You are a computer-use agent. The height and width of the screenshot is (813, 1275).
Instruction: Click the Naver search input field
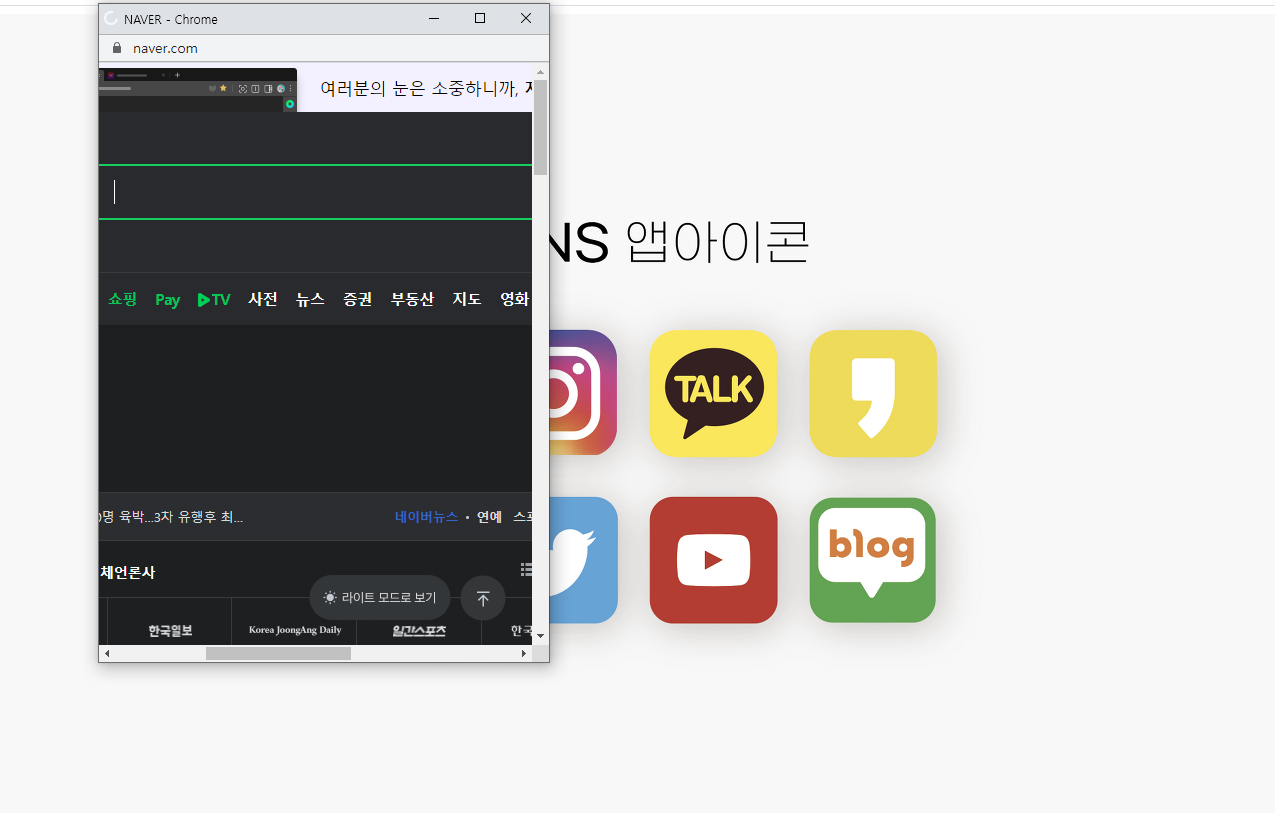tap(316, 192)
